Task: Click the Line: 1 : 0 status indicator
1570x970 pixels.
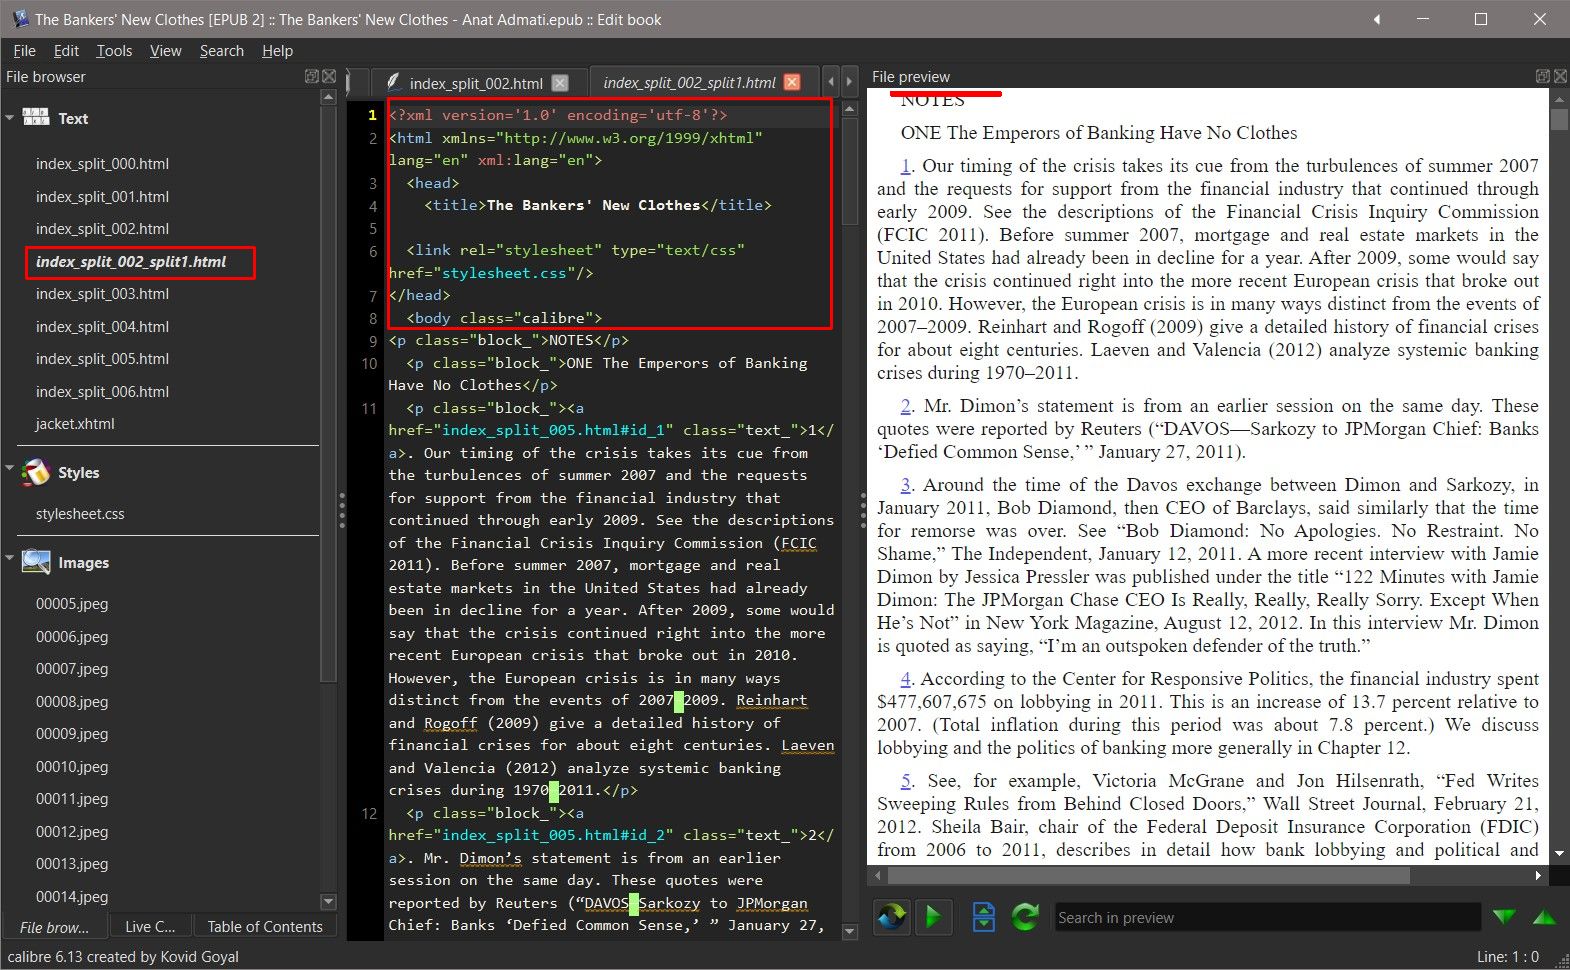Action: pos(1507,957)
